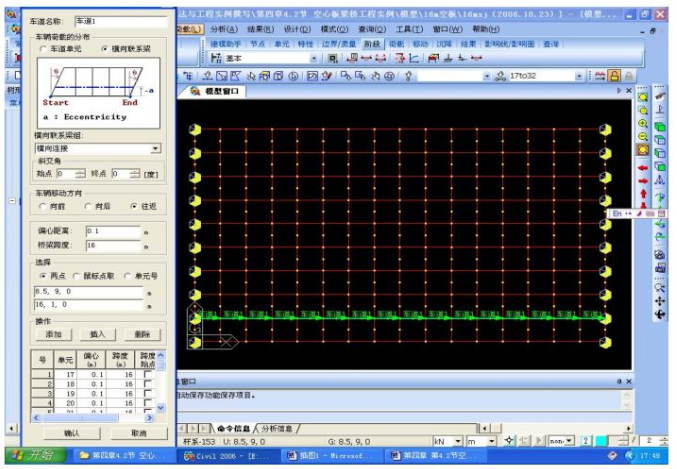Click horizontal scrollbar under lane table
This screenshot has width=677, height=469.
(93, 418)
